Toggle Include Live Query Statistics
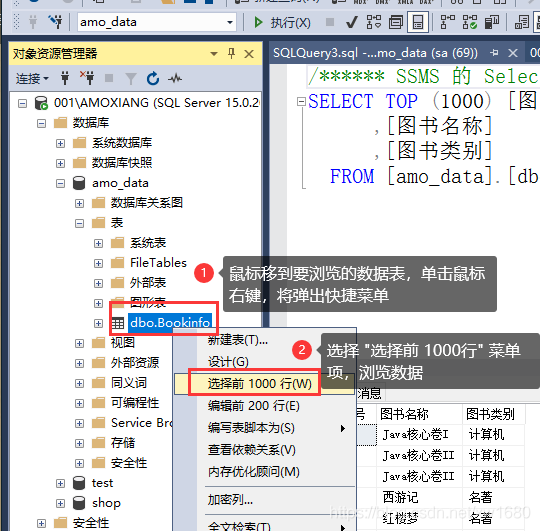The height and width of the screenshot is (531, 540). (470, 22)
